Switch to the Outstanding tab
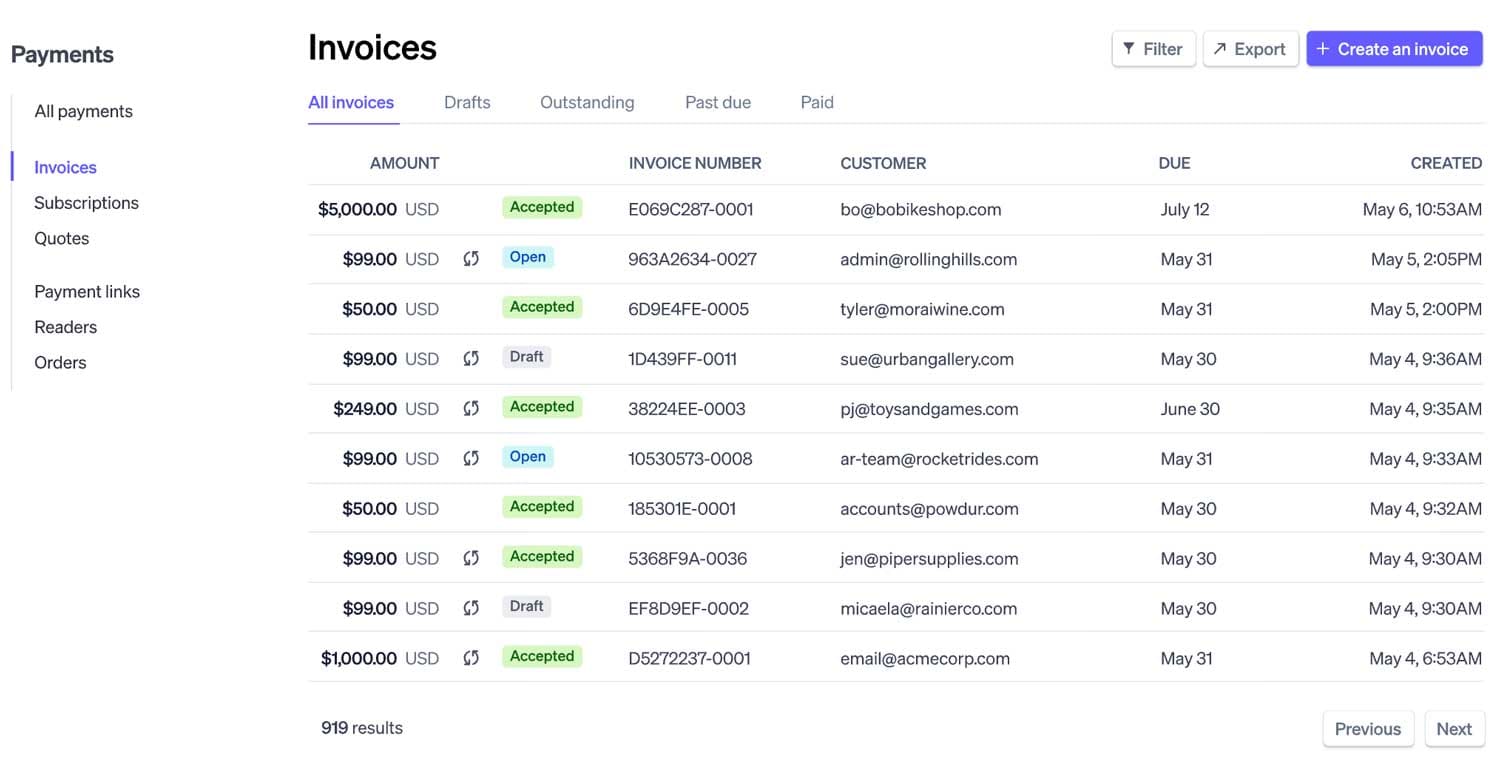 (587, 102)
